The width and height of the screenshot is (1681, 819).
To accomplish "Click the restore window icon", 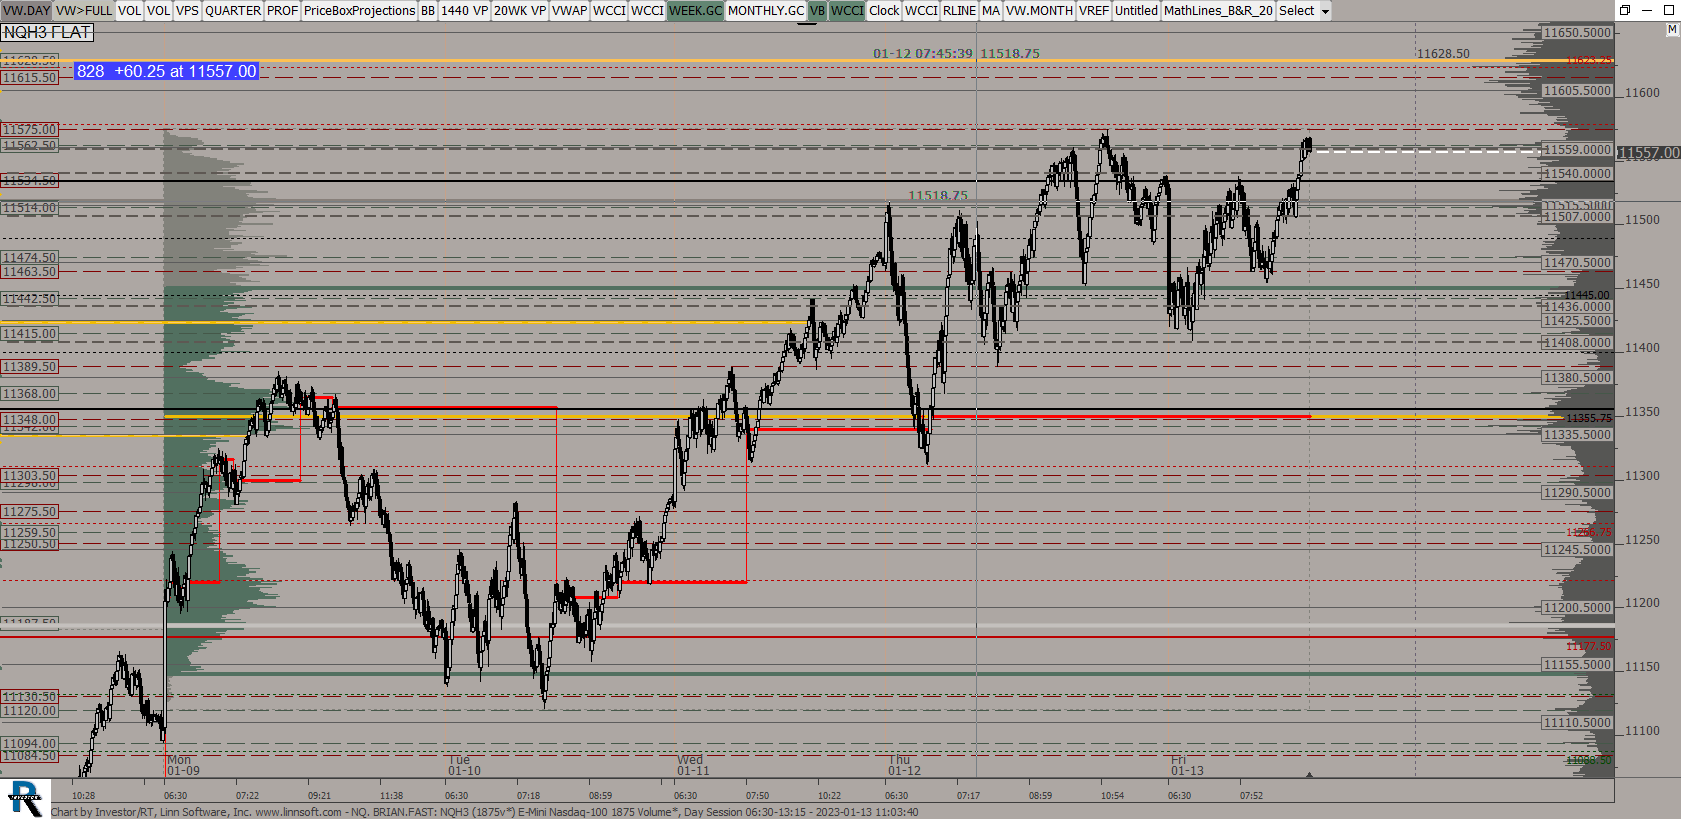I will click(1625, 10).
